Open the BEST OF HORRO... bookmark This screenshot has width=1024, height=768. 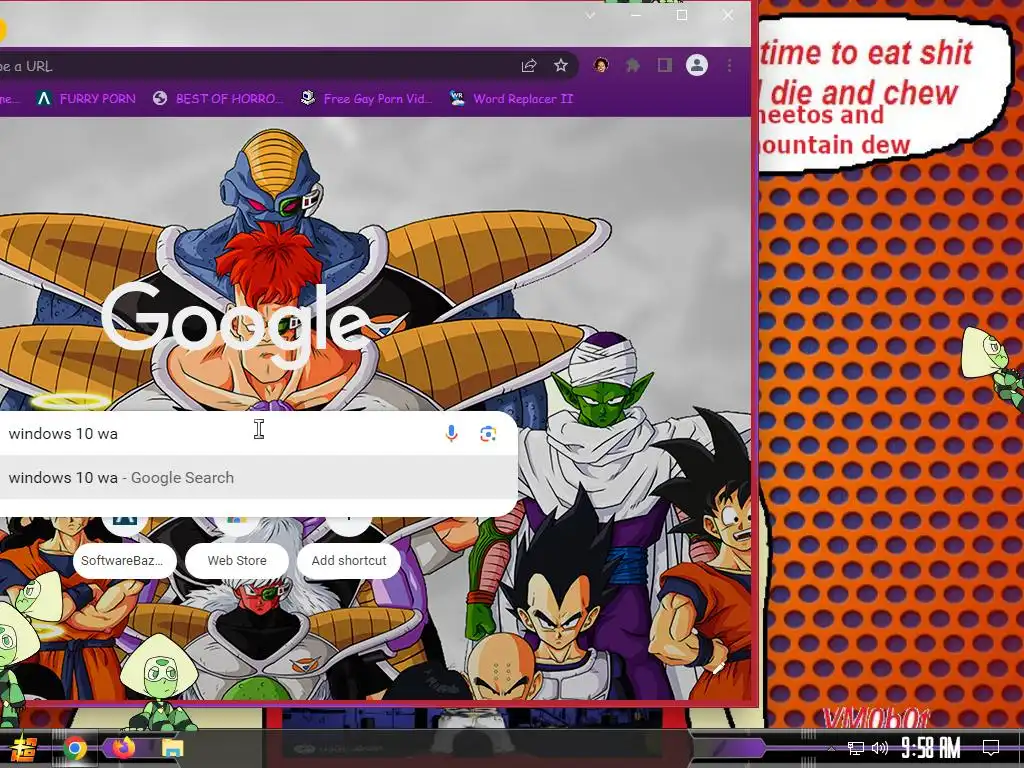tap(218, 99)
